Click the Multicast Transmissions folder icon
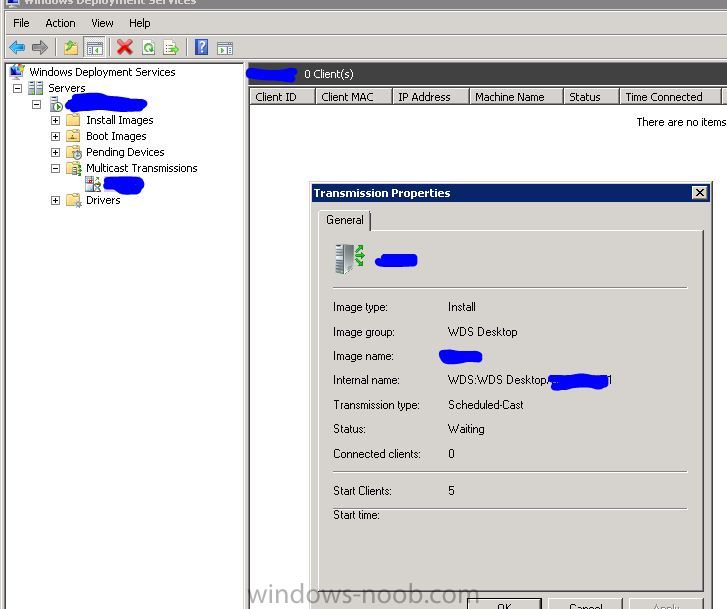 tap(74, 168)
